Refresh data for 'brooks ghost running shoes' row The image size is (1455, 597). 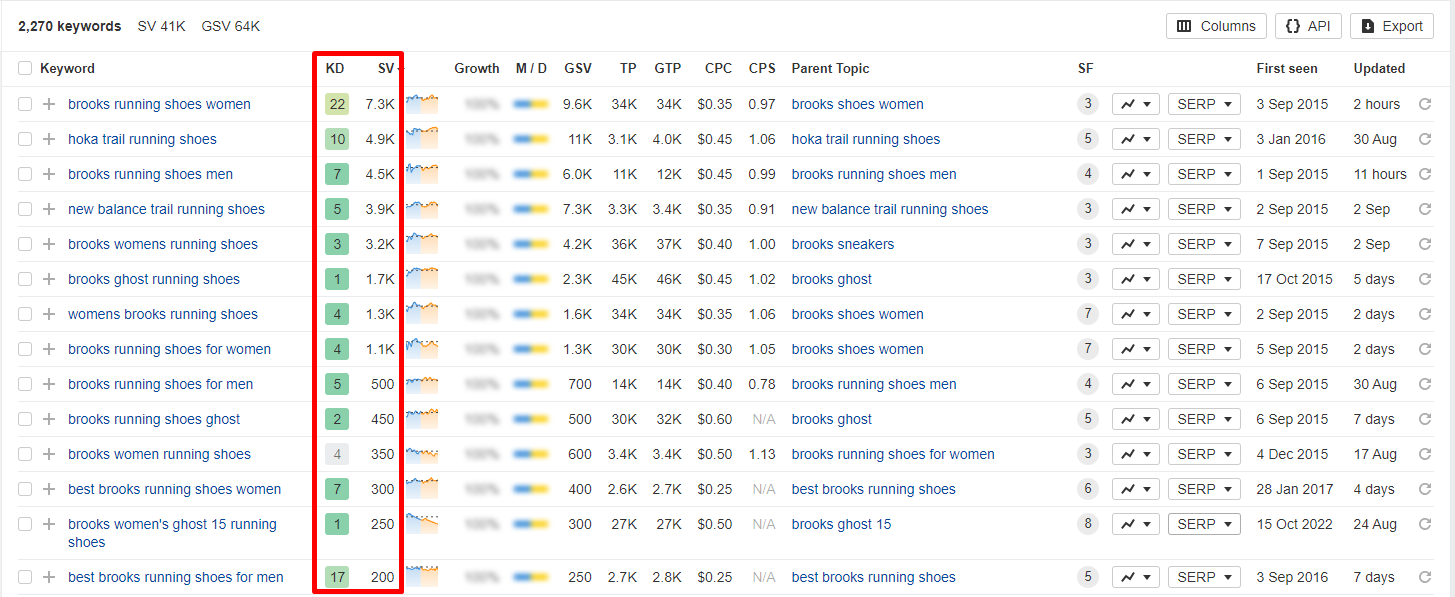tap(1425, 279)
